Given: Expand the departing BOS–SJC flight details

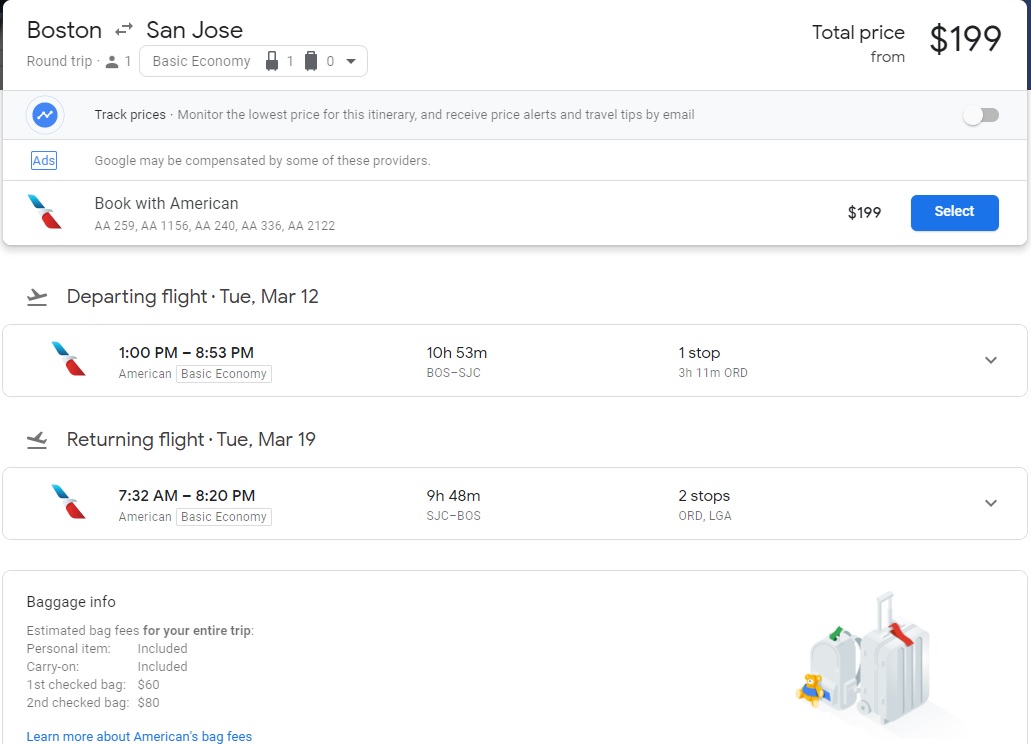Looking at the screenshot, I should 990,360.
